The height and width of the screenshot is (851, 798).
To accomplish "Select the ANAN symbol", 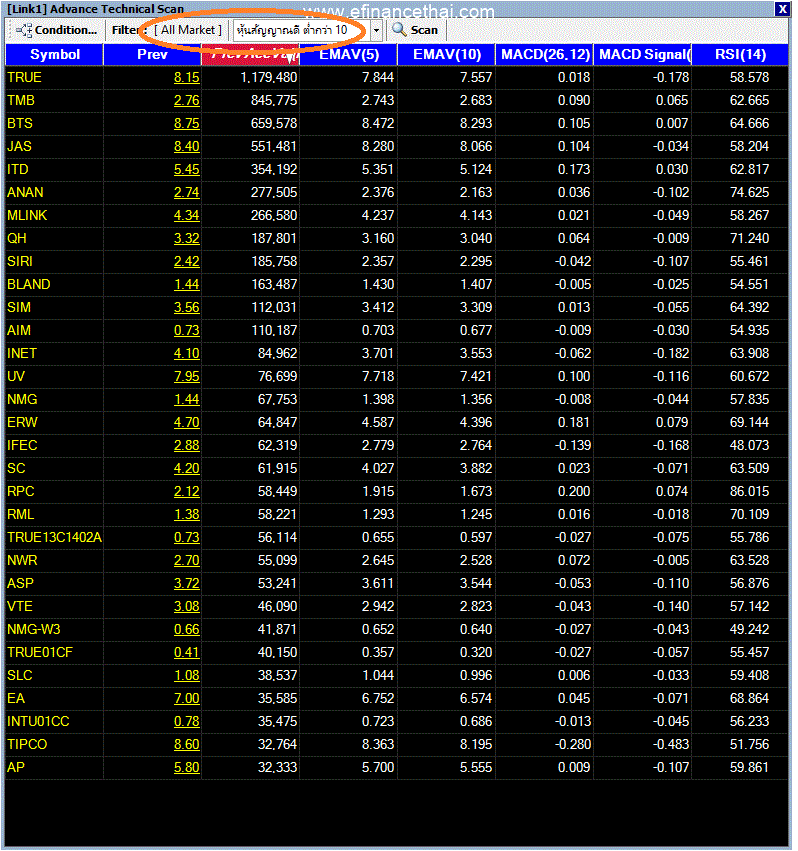I will coord(26,192).
